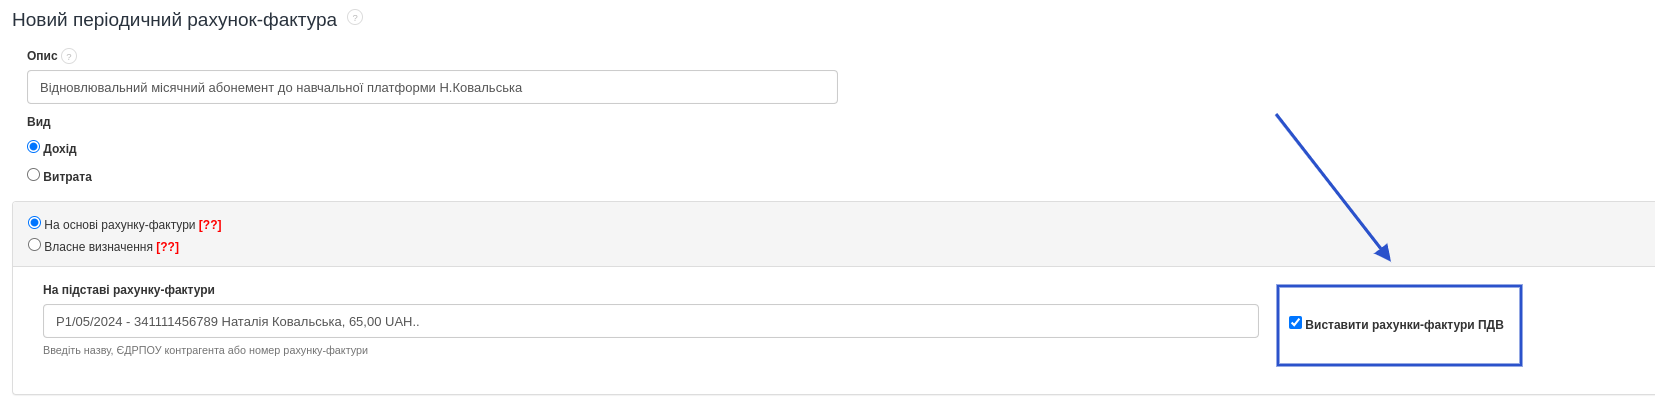Open the help tooltip next to Опис
The width and height of the screenshot is (1655, 401).
(x=69, y=56)
